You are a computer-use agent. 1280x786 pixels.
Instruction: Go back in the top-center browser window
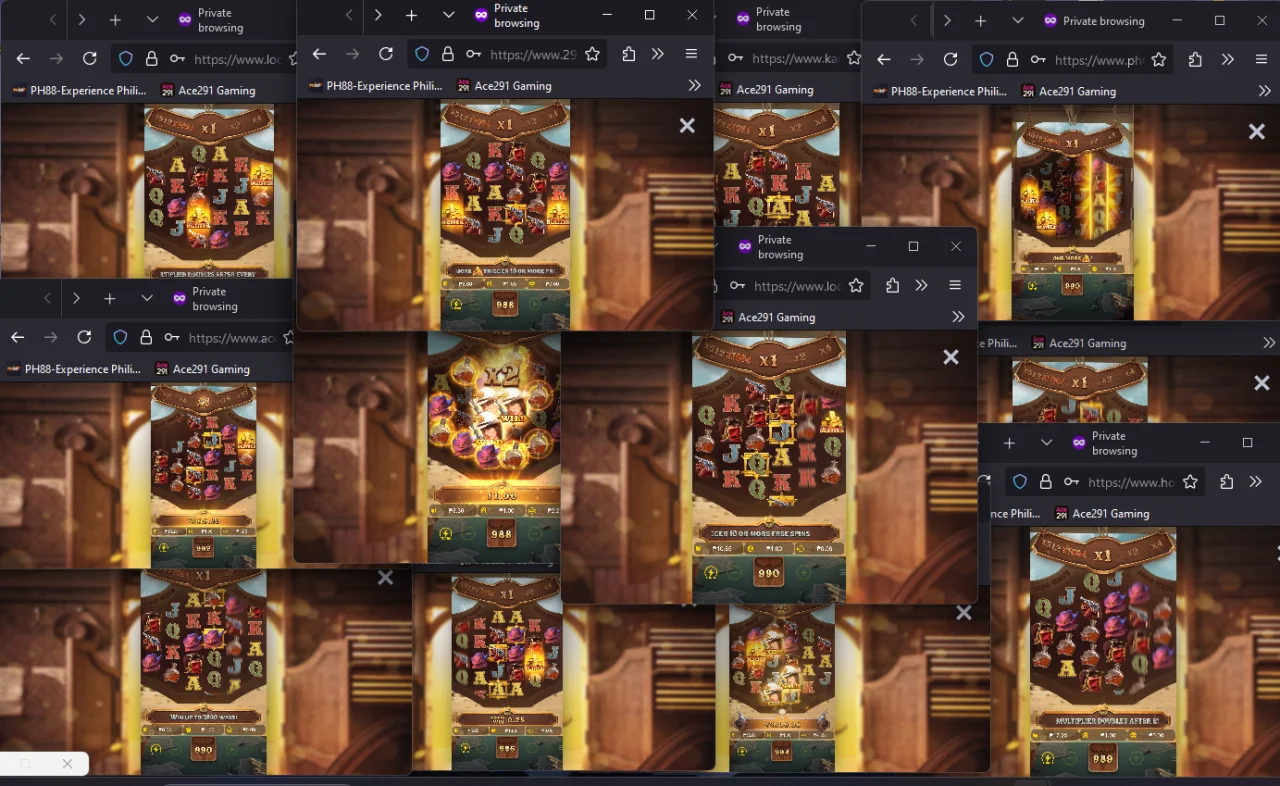point(319,54)
